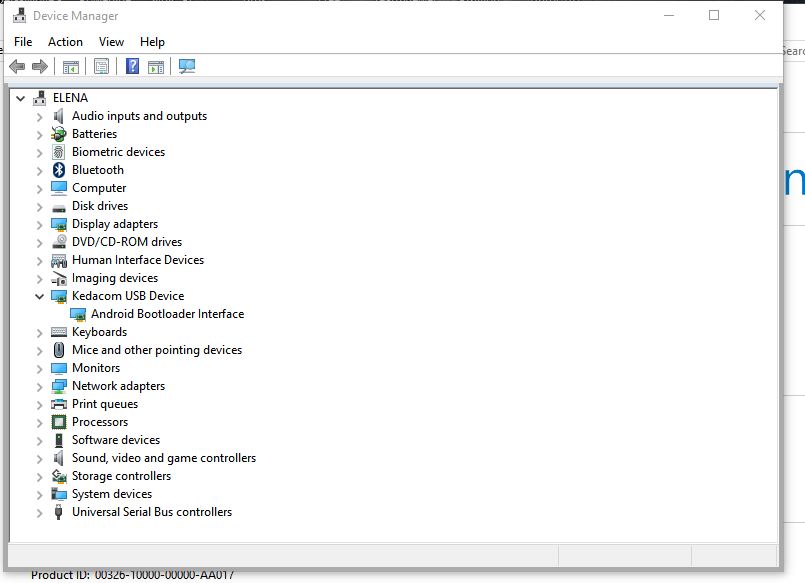Select Android Bootloader Interface device
Screen dimensions: 805x583
[x=167, y=314]
